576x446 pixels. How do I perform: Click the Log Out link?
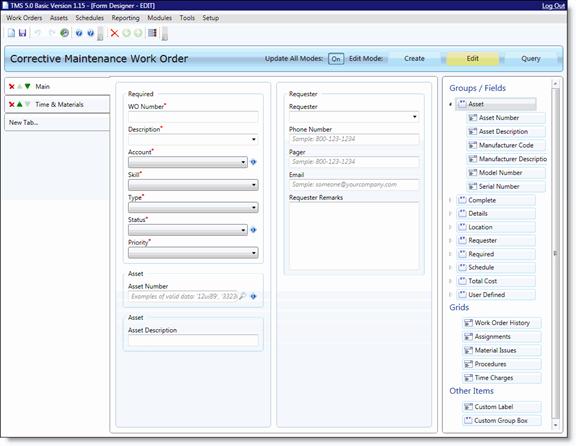[553, 6]
